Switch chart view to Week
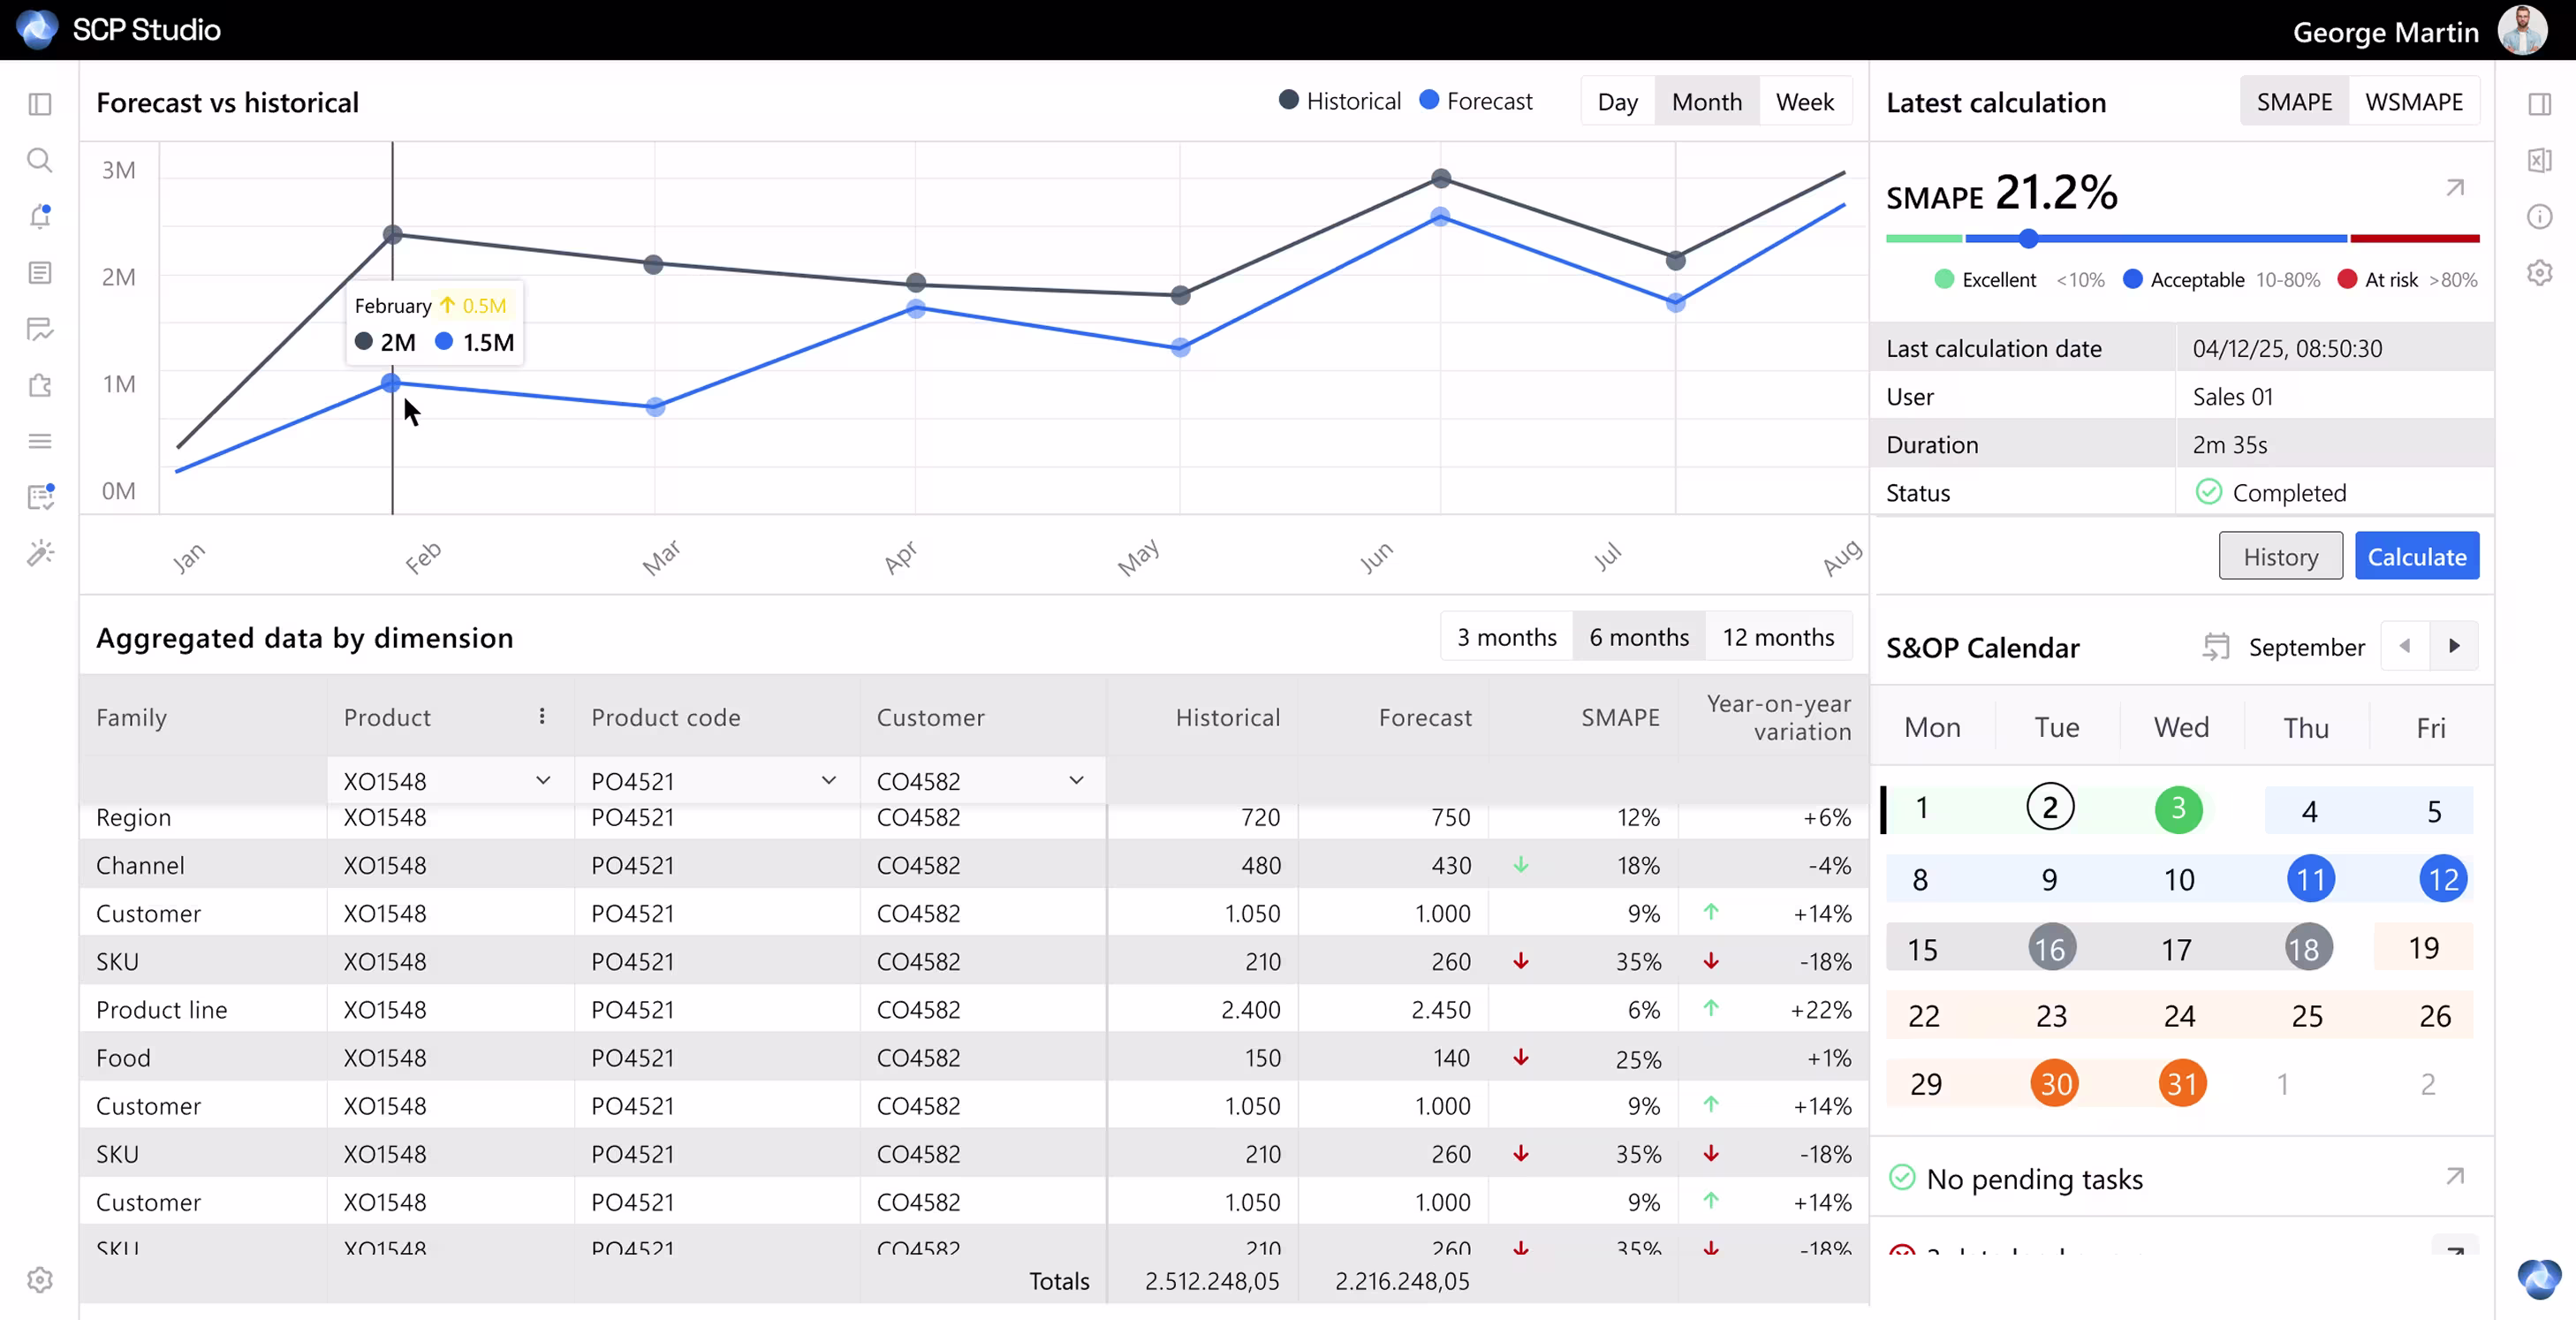 pyautogui.click(x=1804, y=102)
